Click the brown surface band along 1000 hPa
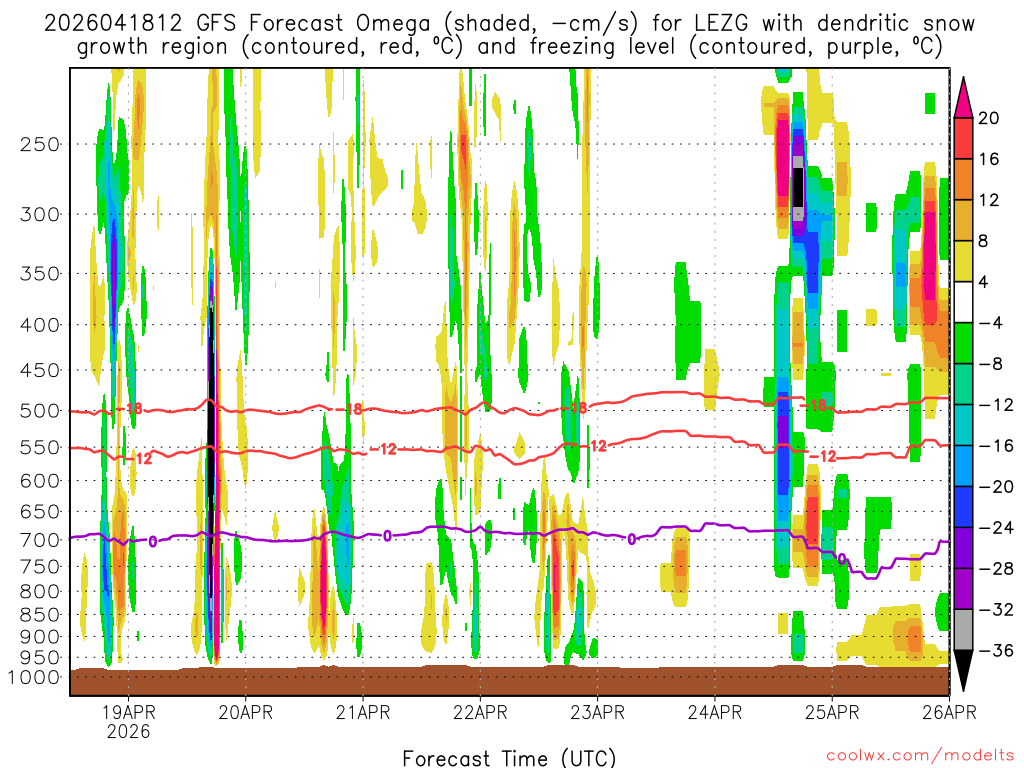The height and width of the screenshot is (768, 1024). (509, 680)
